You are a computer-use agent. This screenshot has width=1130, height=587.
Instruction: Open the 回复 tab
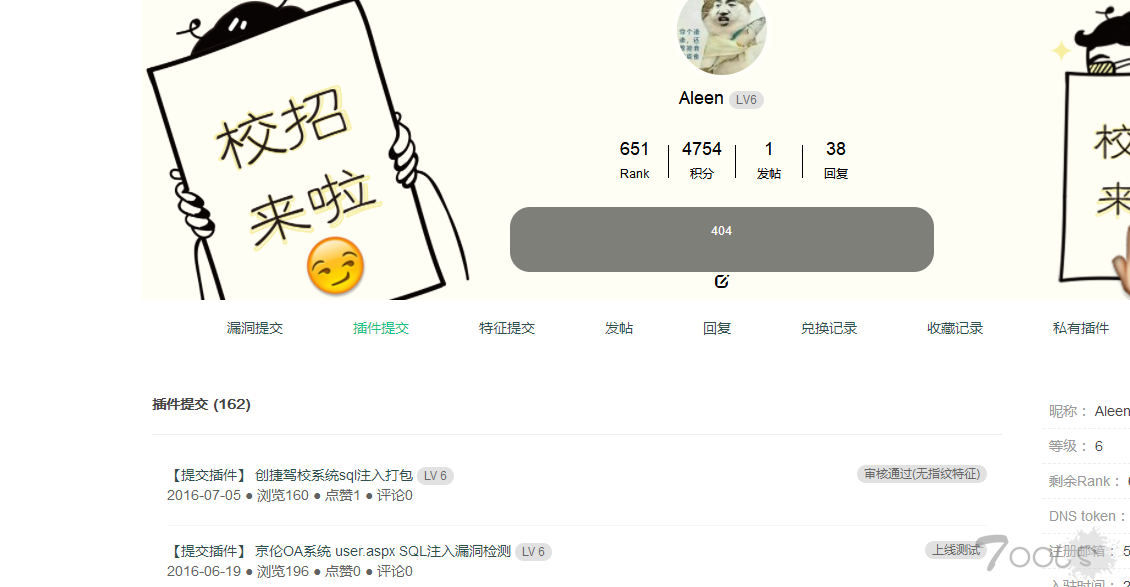pos(717,328)
